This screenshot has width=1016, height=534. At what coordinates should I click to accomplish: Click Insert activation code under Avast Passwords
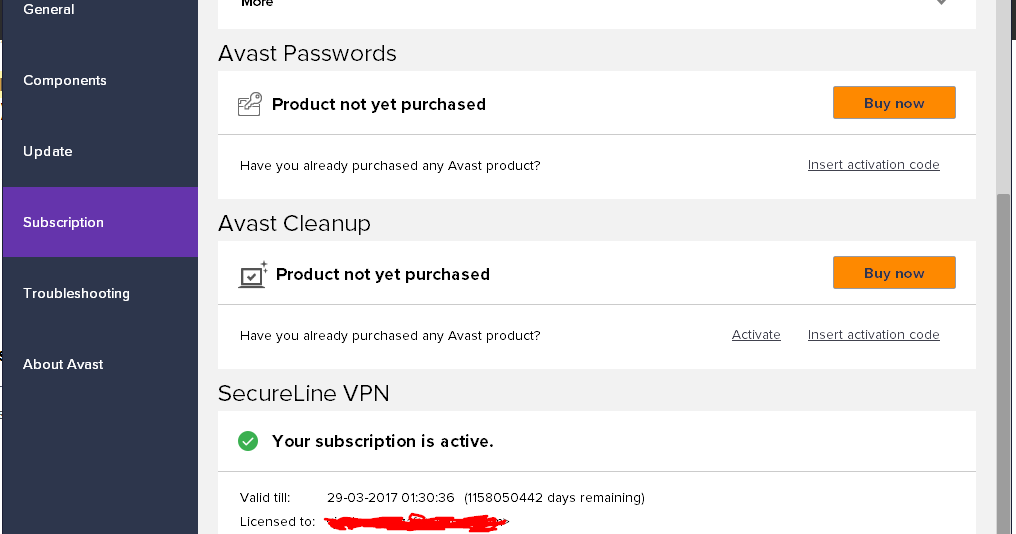click(x=873, y=165)
